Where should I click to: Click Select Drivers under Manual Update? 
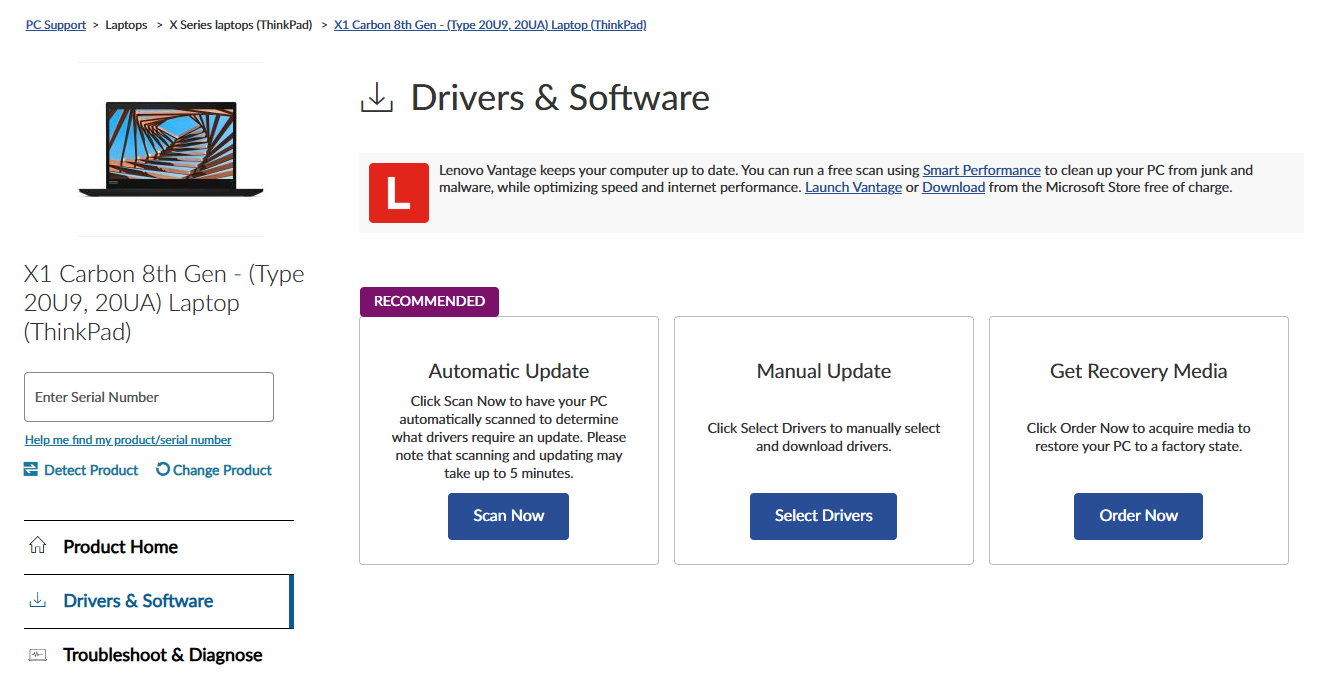click(823, 516)
